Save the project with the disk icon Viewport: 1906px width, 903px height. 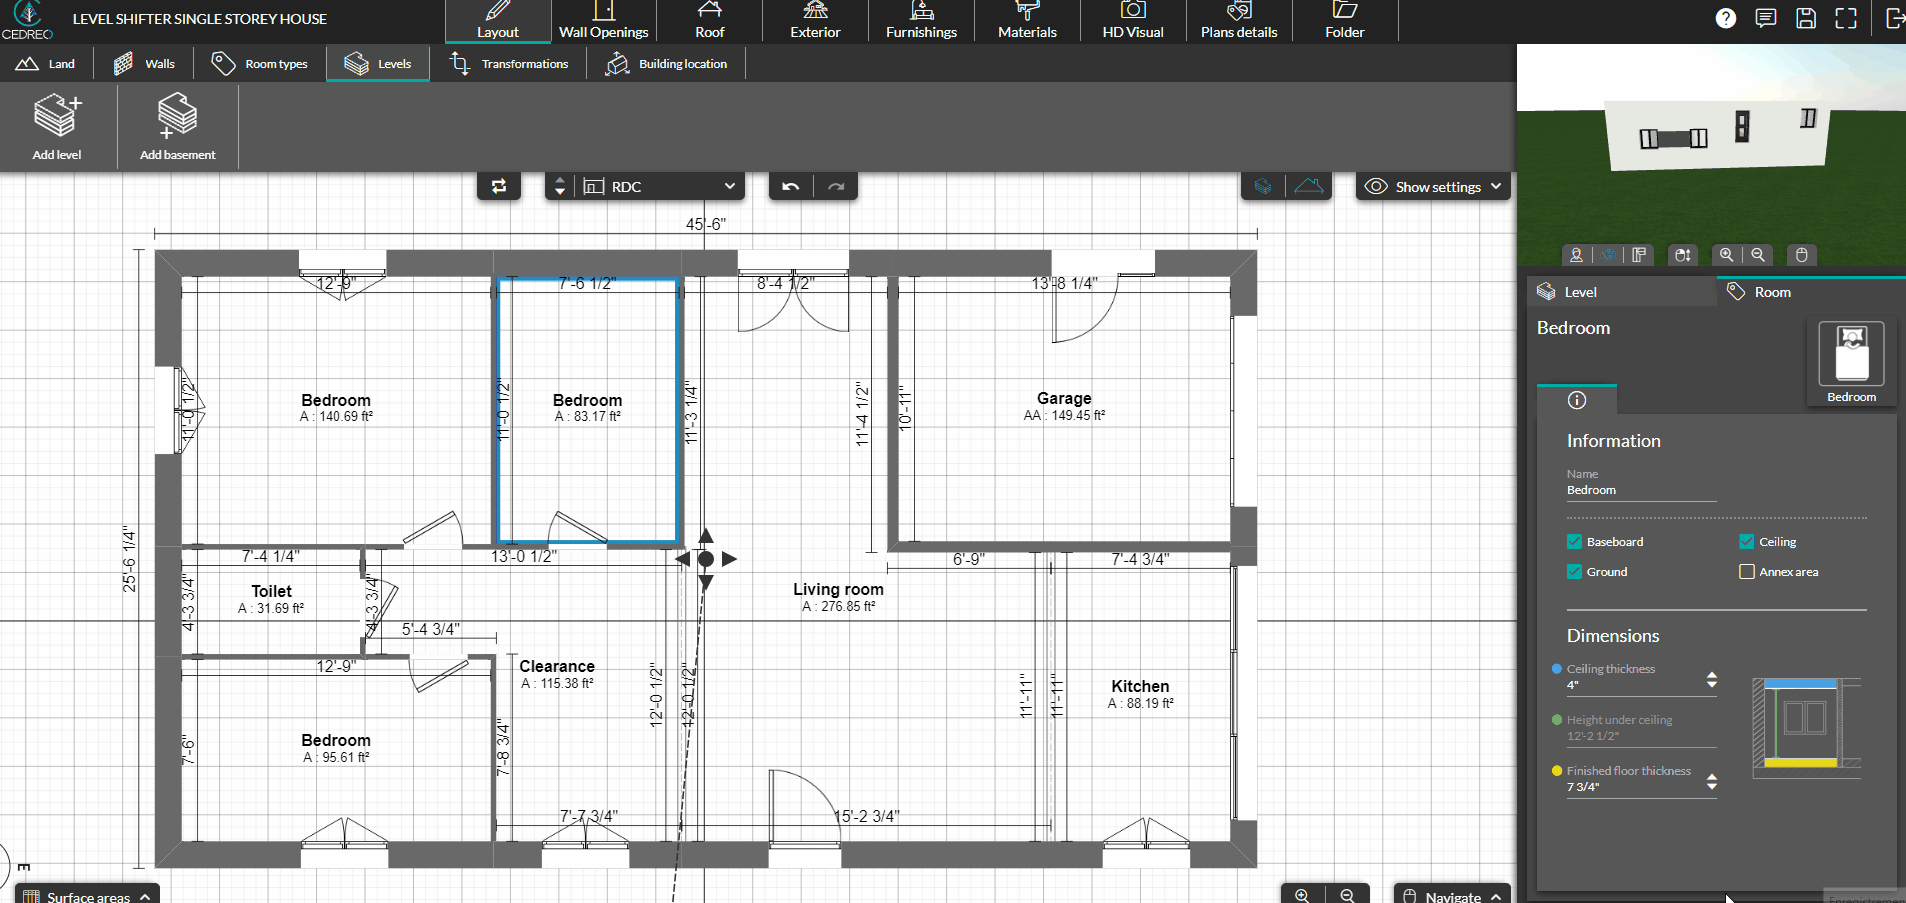click(1806, 18)
